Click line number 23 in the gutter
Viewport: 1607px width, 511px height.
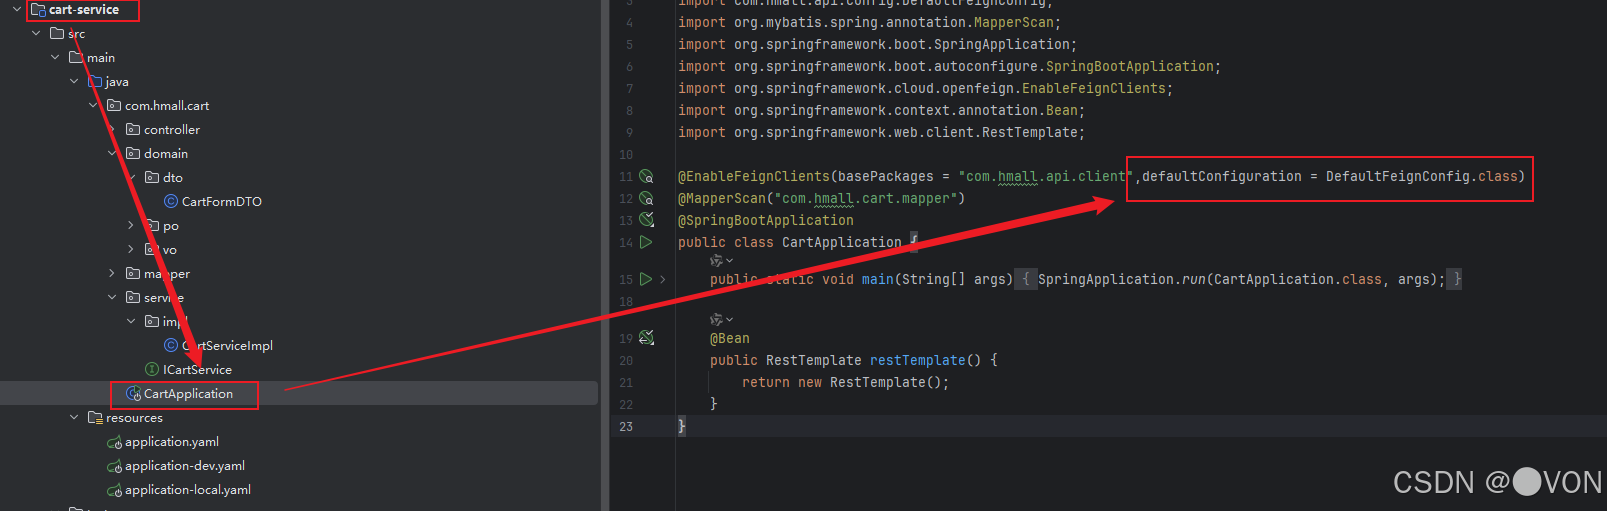coord(626,426)
